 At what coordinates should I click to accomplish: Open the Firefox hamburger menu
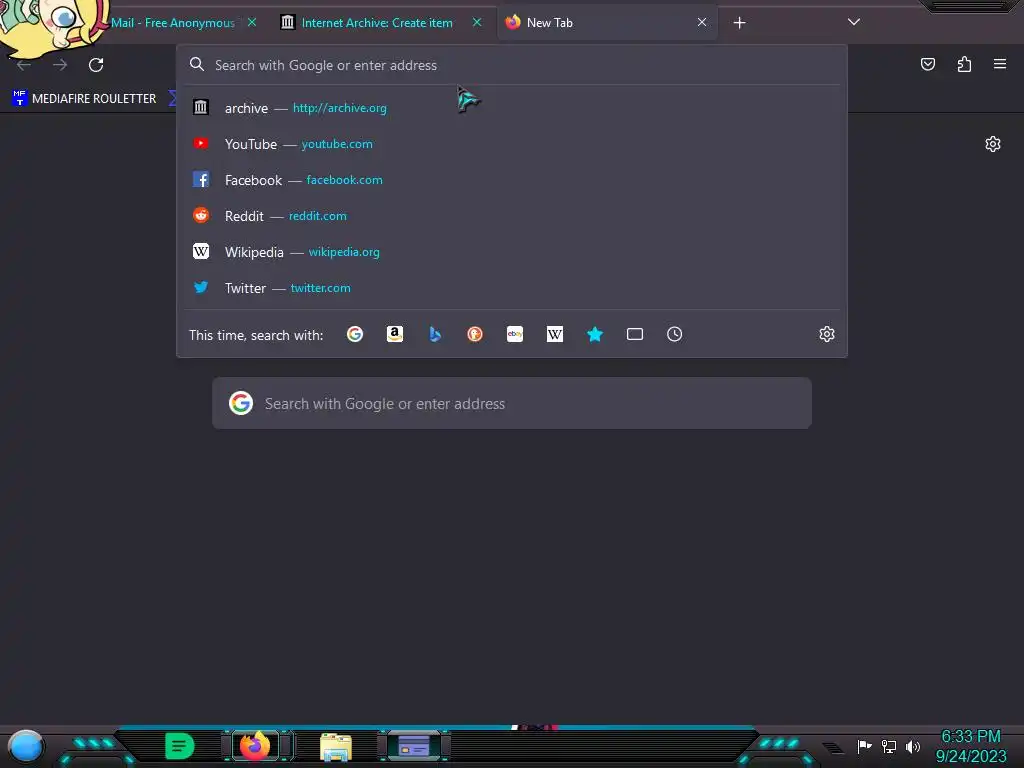(x=1000, y=64)
